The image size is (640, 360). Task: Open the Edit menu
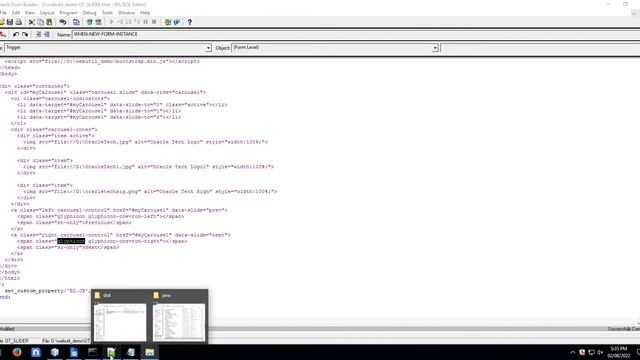[16, 13]
